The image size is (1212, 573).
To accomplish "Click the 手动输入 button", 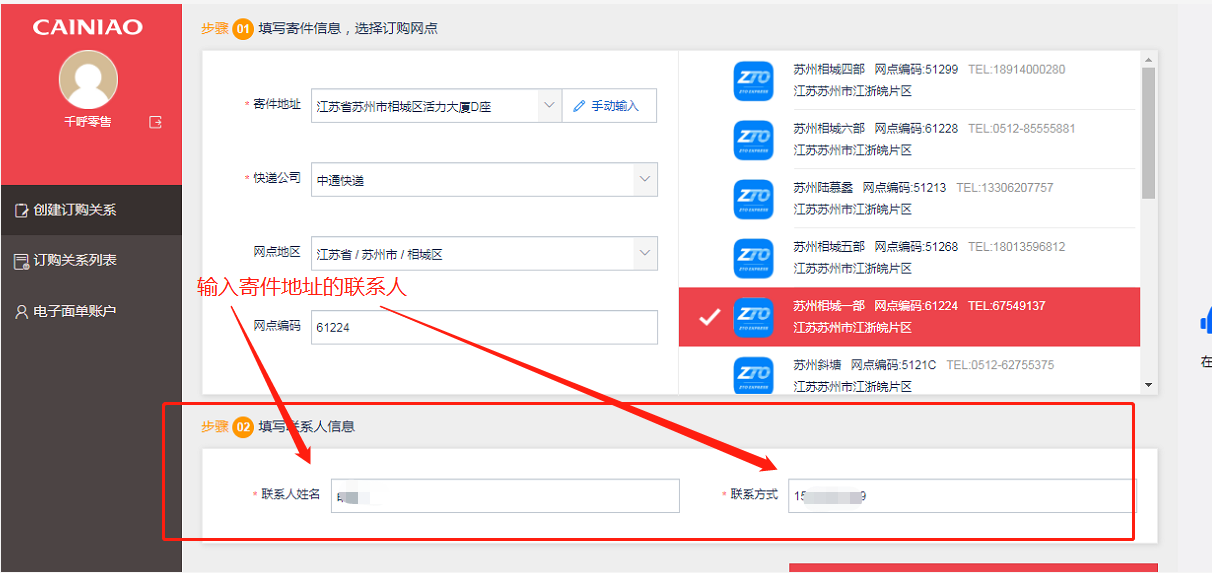I will click(x=609, y=105).
